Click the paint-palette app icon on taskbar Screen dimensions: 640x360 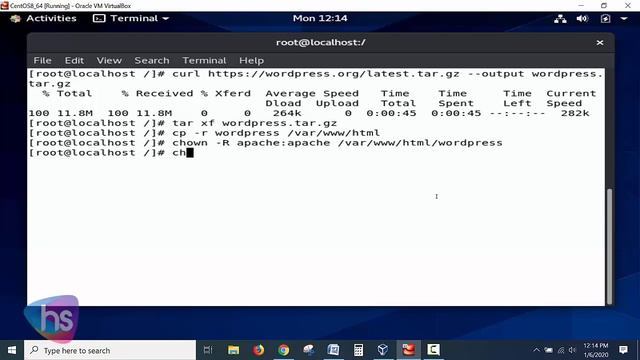pyautogui.click(x=309, y=350)
